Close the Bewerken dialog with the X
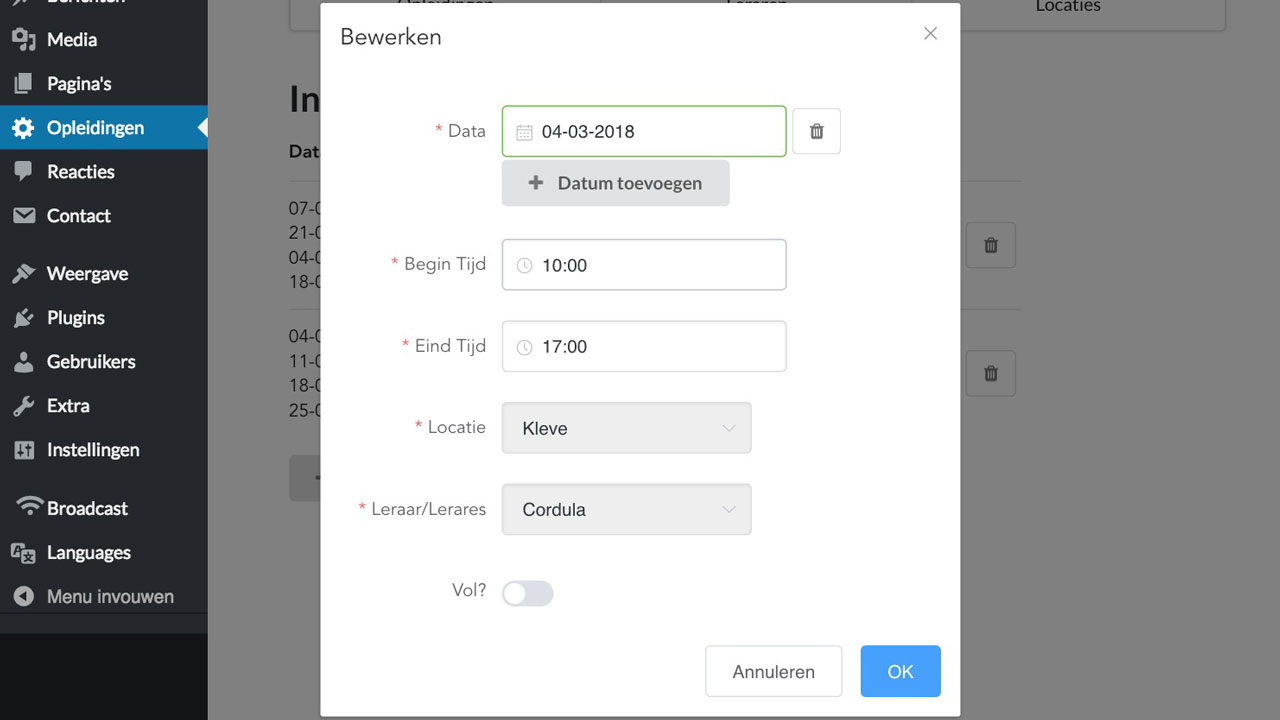The image size is (1280, 720). point(930,34)
